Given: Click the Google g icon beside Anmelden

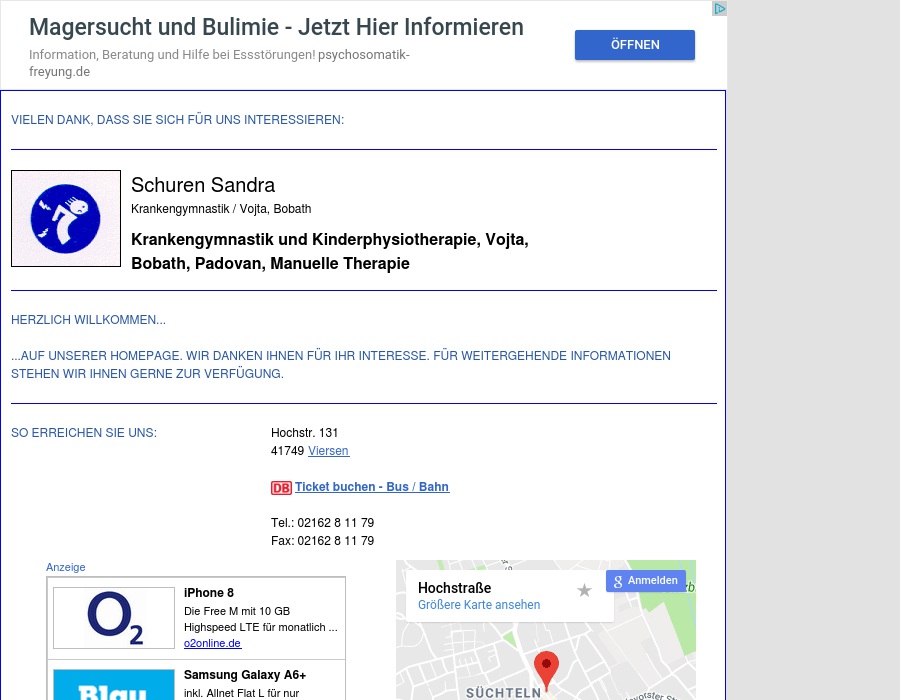Looking at the screenshot, I should pyautogui.click(x=618, y=581).
